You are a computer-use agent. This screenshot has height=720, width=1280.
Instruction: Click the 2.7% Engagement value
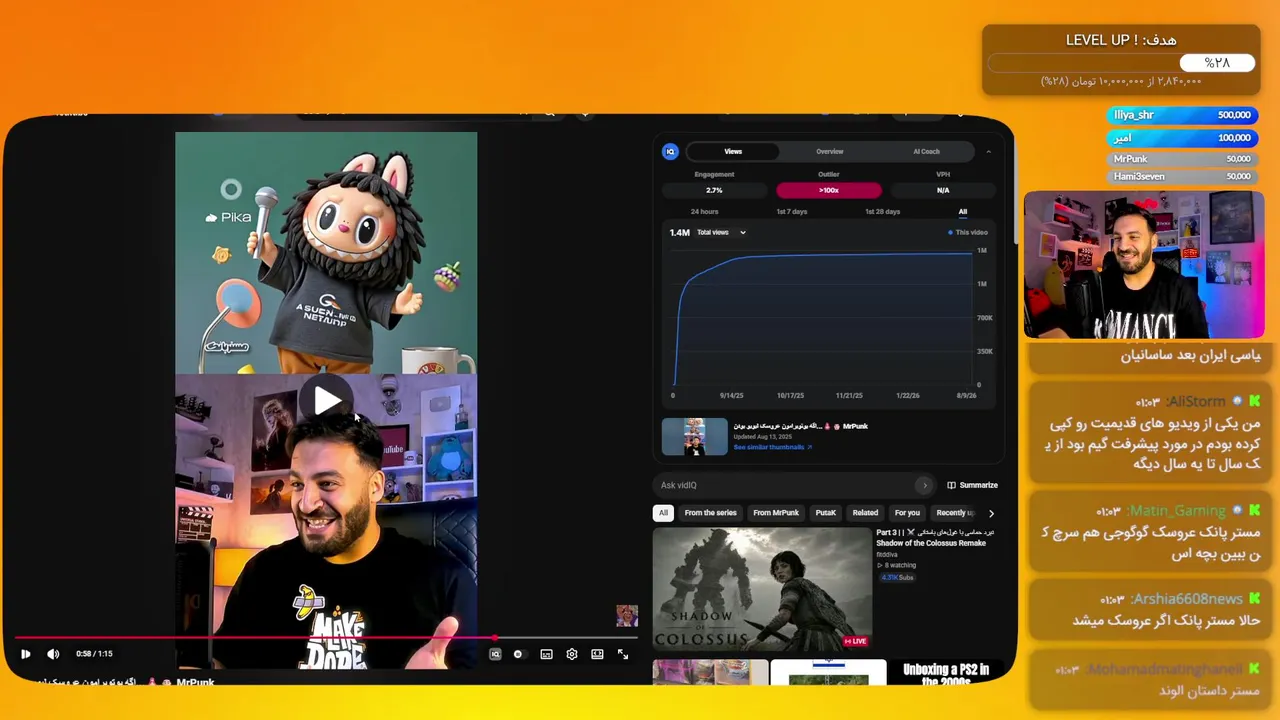[714, 190]
